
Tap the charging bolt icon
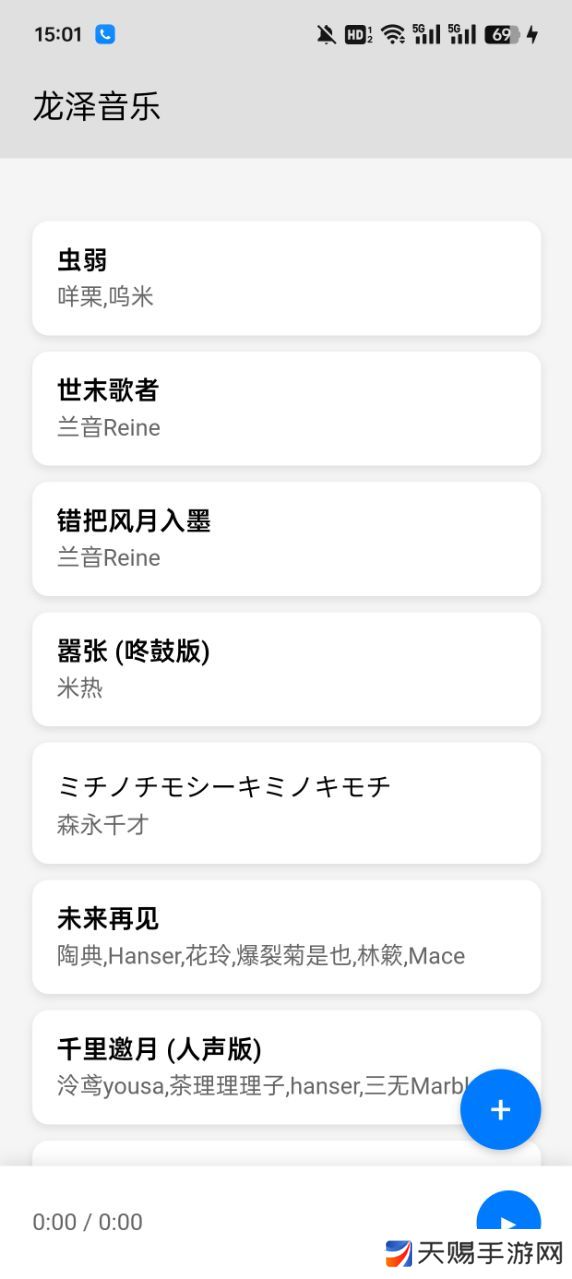coord(532,35)
